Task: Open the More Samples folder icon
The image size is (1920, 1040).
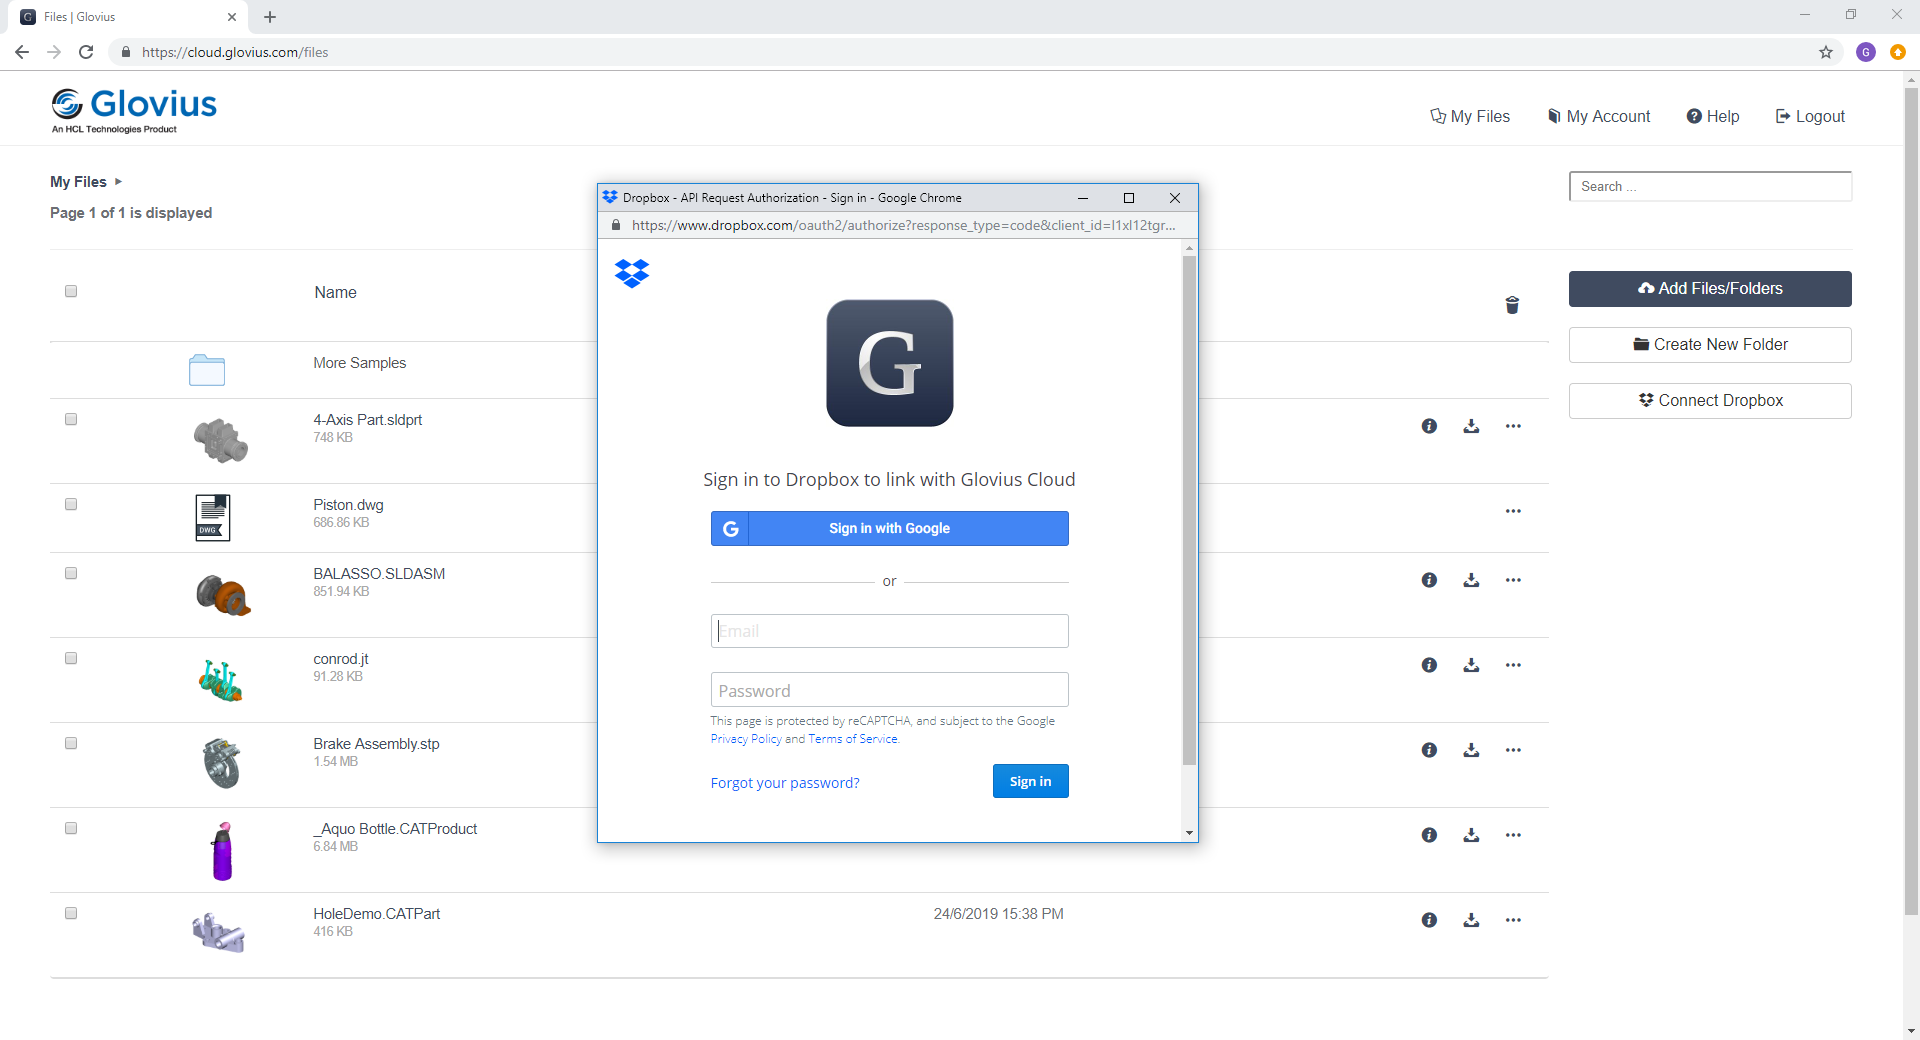Action: [x=207, y=370]
